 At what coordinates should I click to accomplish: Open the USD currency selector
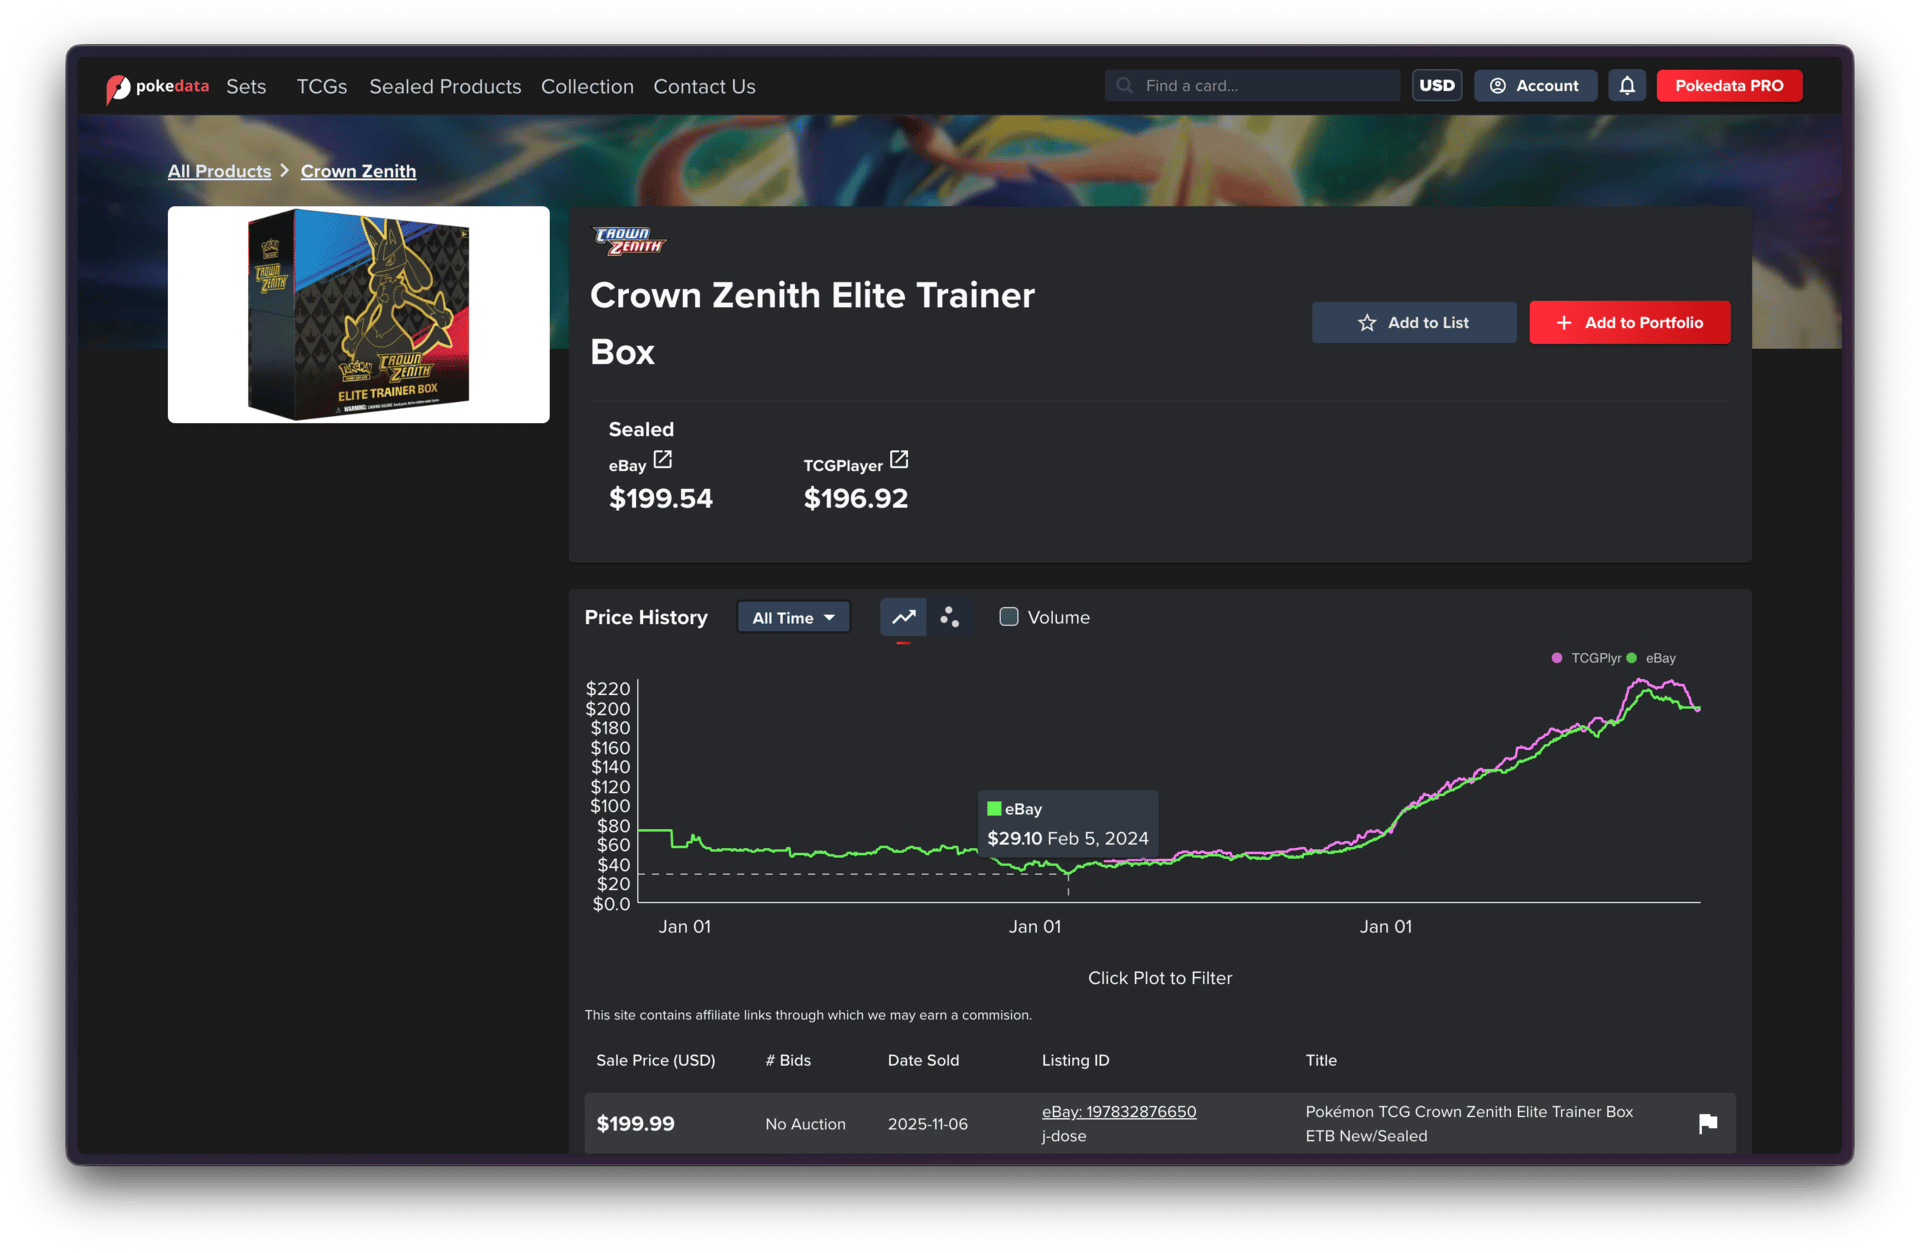click(1436, 86)
